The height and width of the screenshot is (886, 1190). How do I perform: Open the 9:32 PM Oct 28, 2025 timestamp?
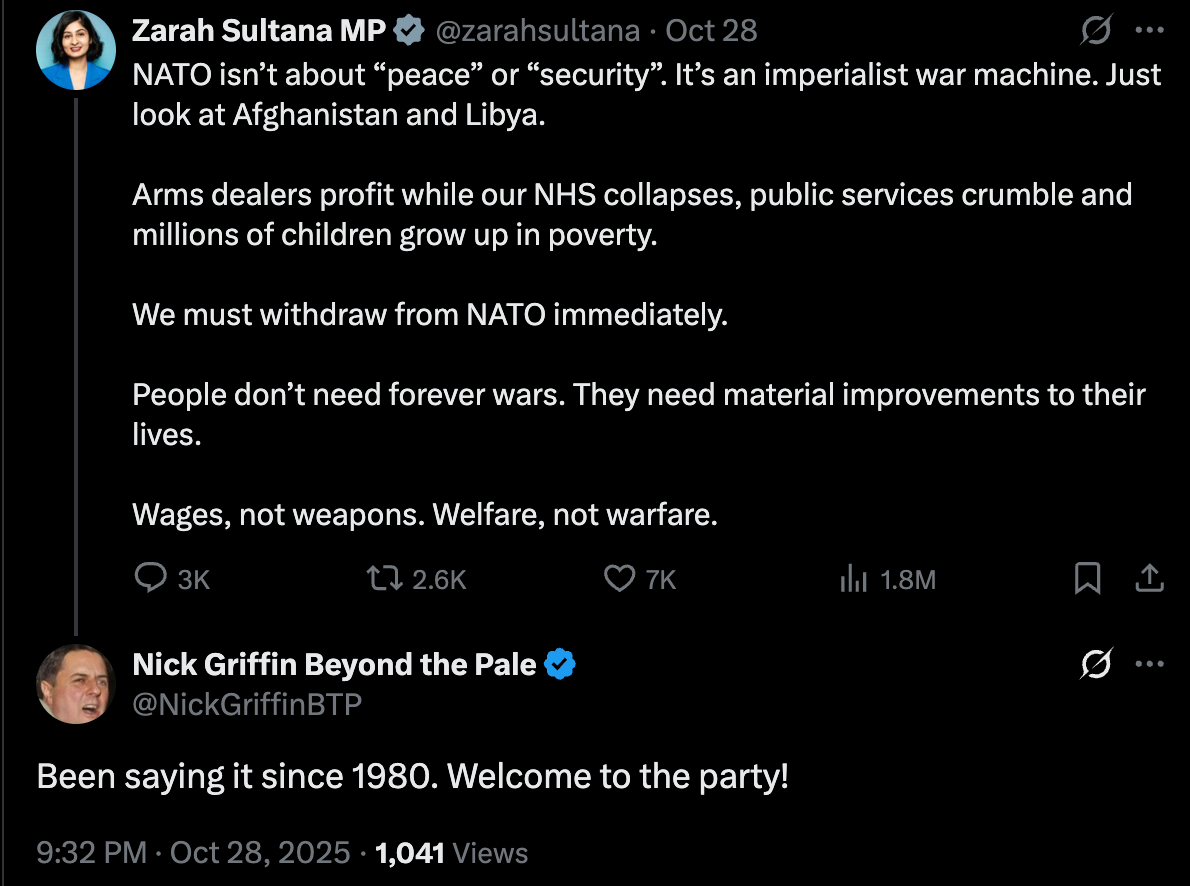coord(193,853)
